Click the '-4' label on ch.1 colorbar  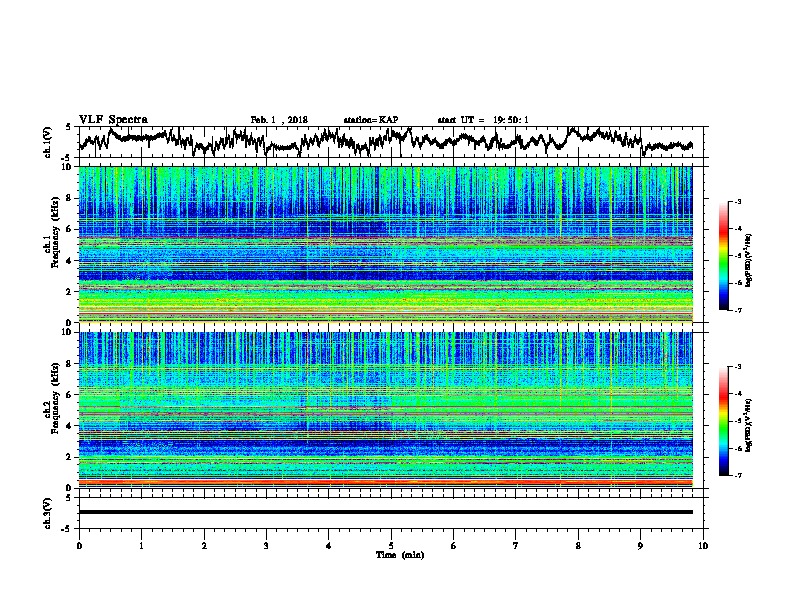(737, 229)
